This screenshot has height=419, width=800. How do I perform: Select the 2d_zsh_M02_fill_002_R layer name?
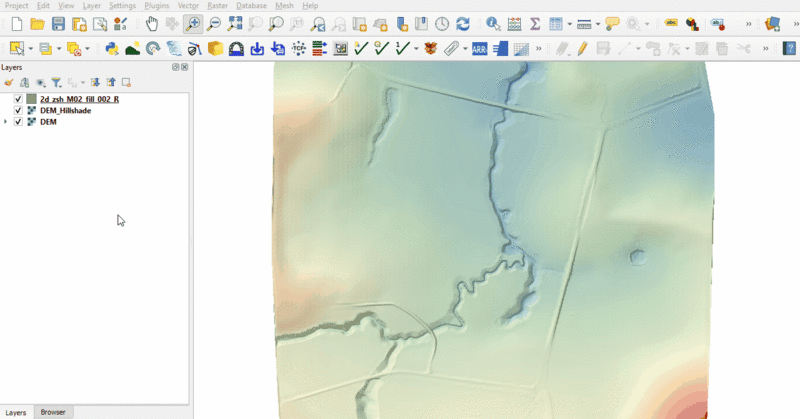pyautogui.click(x=79, y=100)
